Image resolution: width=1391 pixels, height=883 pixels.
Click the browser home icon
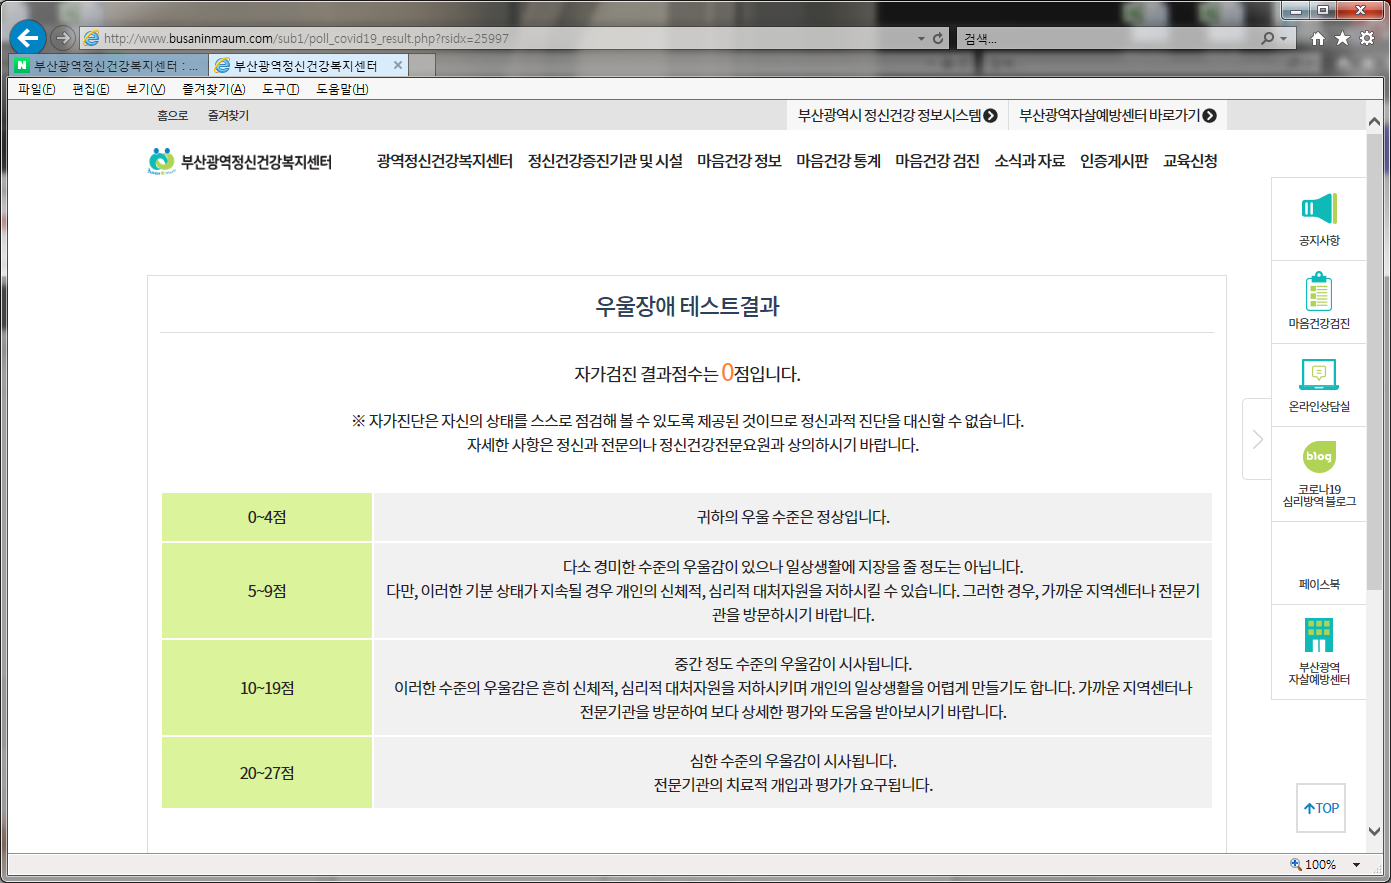1318,38
